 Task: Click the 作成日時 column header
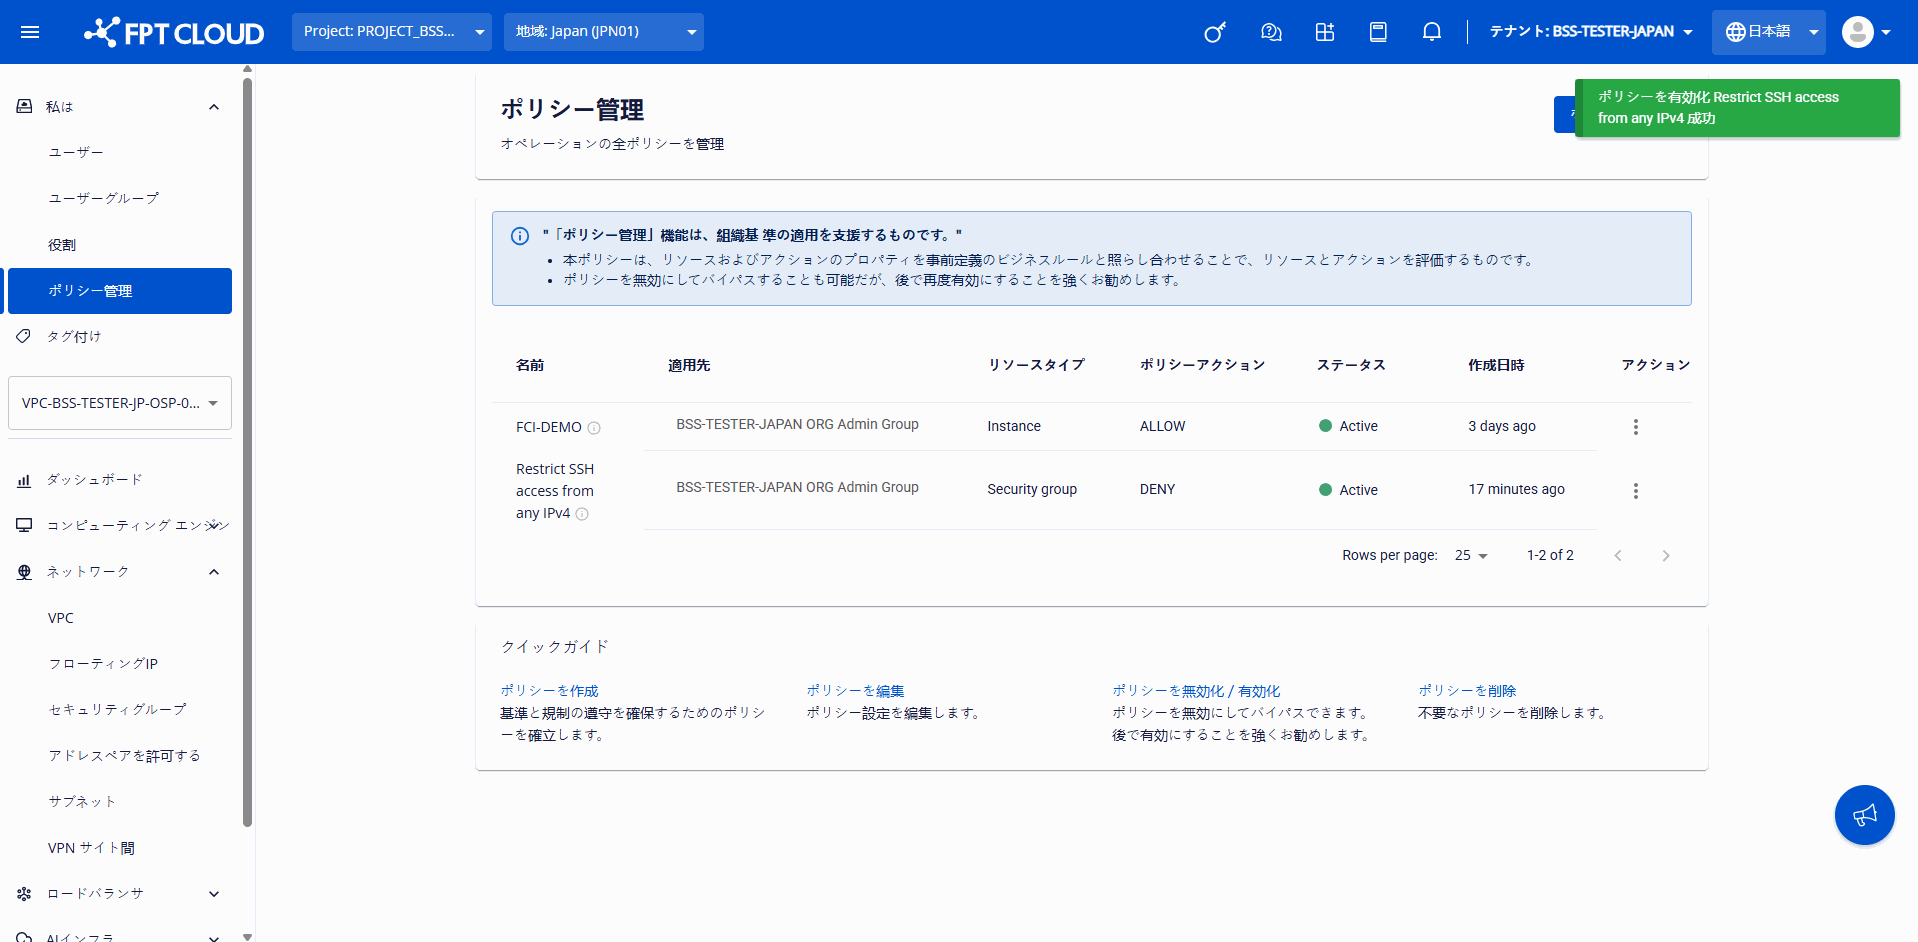pyautogui.click(x=1496, y=365)
